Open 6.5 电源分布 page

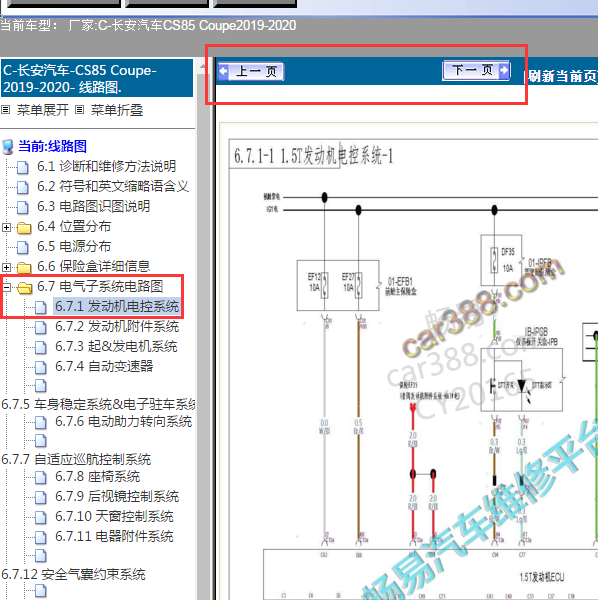pyautogui.click(x=74, y=246)
